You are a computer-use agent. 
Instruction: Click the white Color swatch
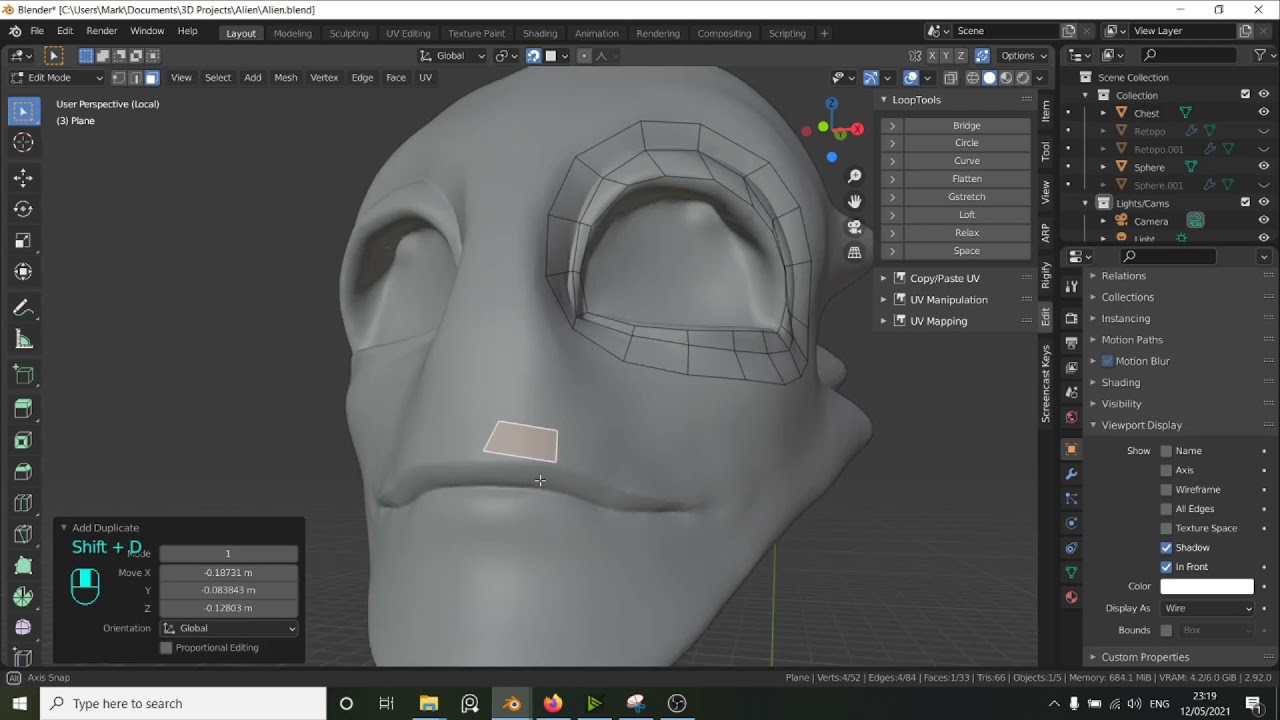tap(1206, 587)
